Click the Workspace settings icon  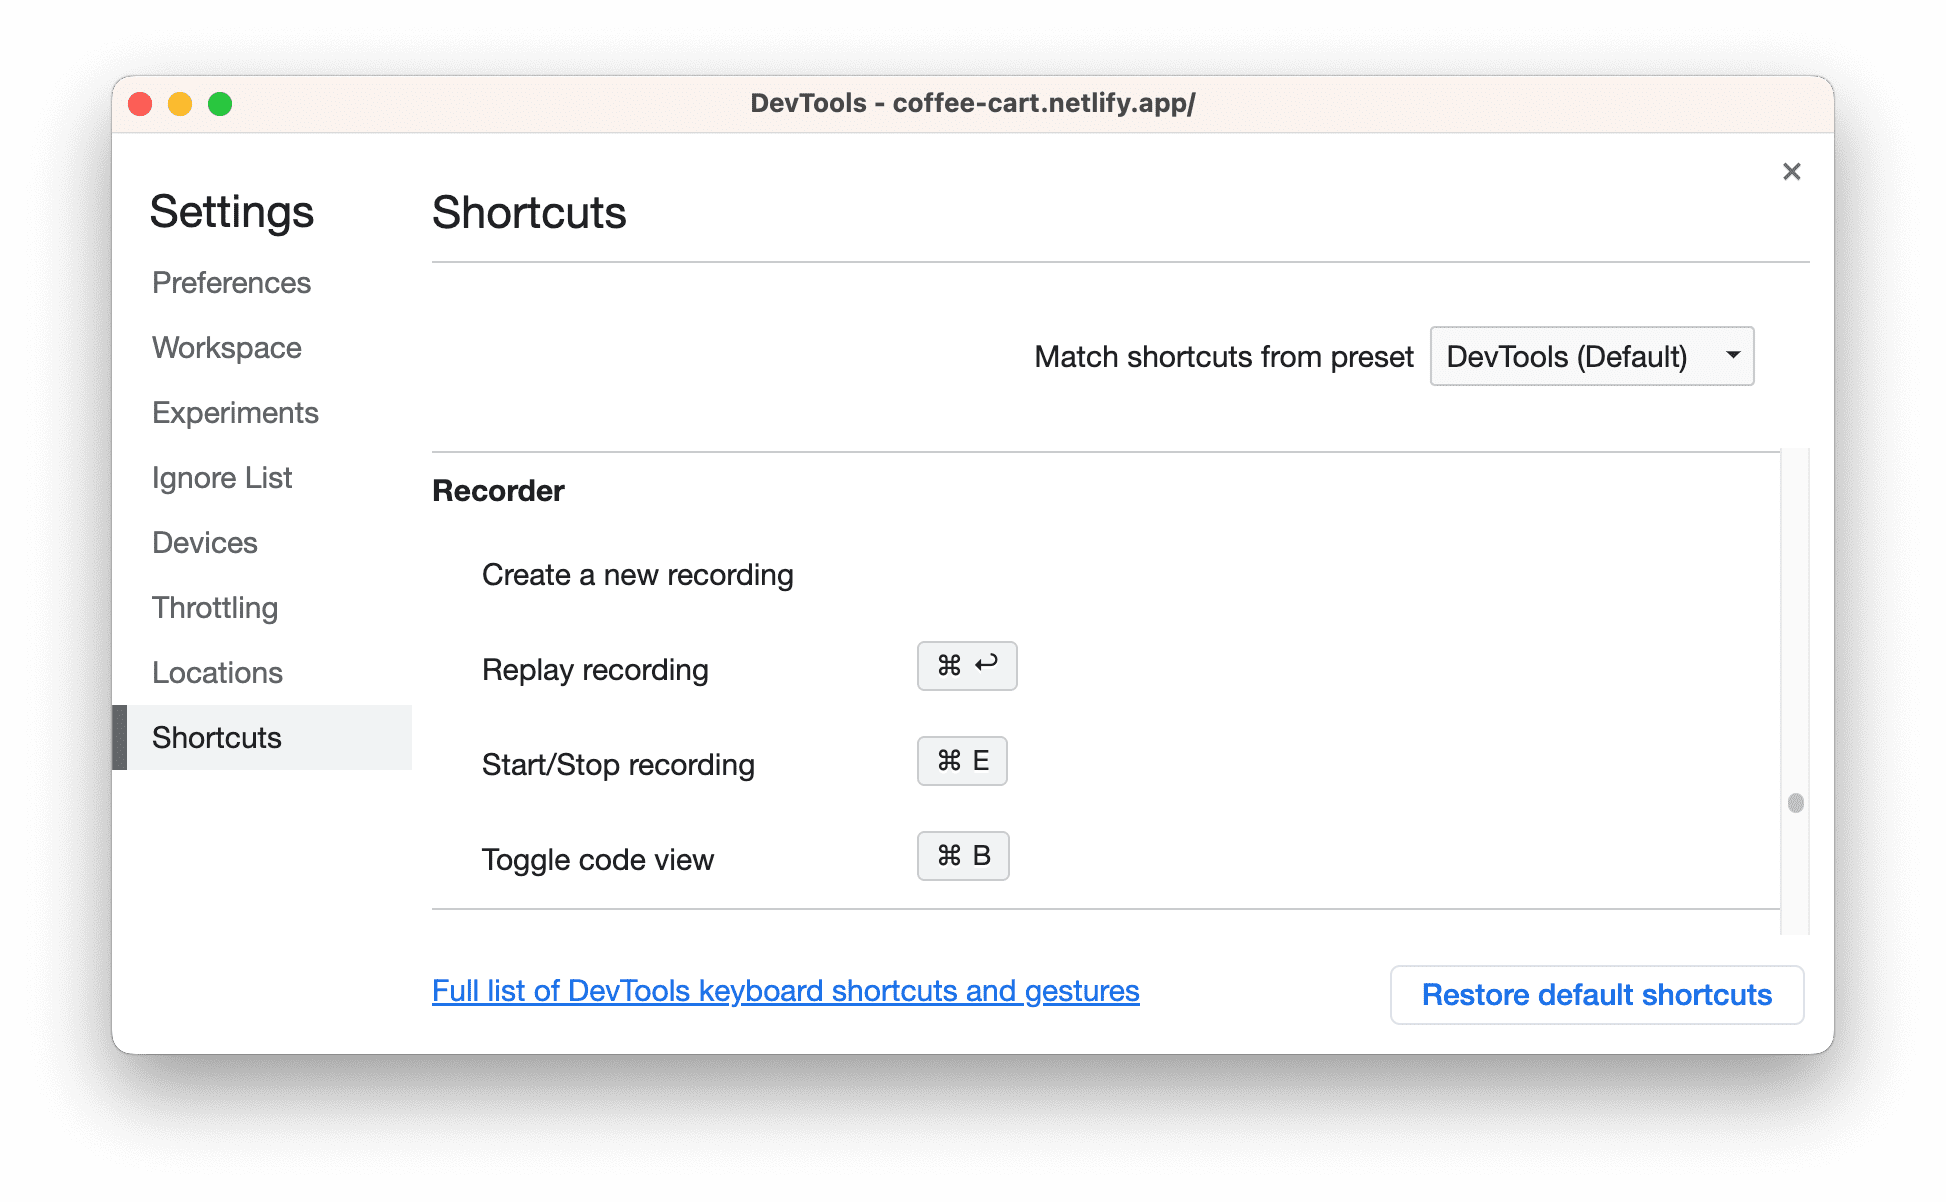coord(227,346)
